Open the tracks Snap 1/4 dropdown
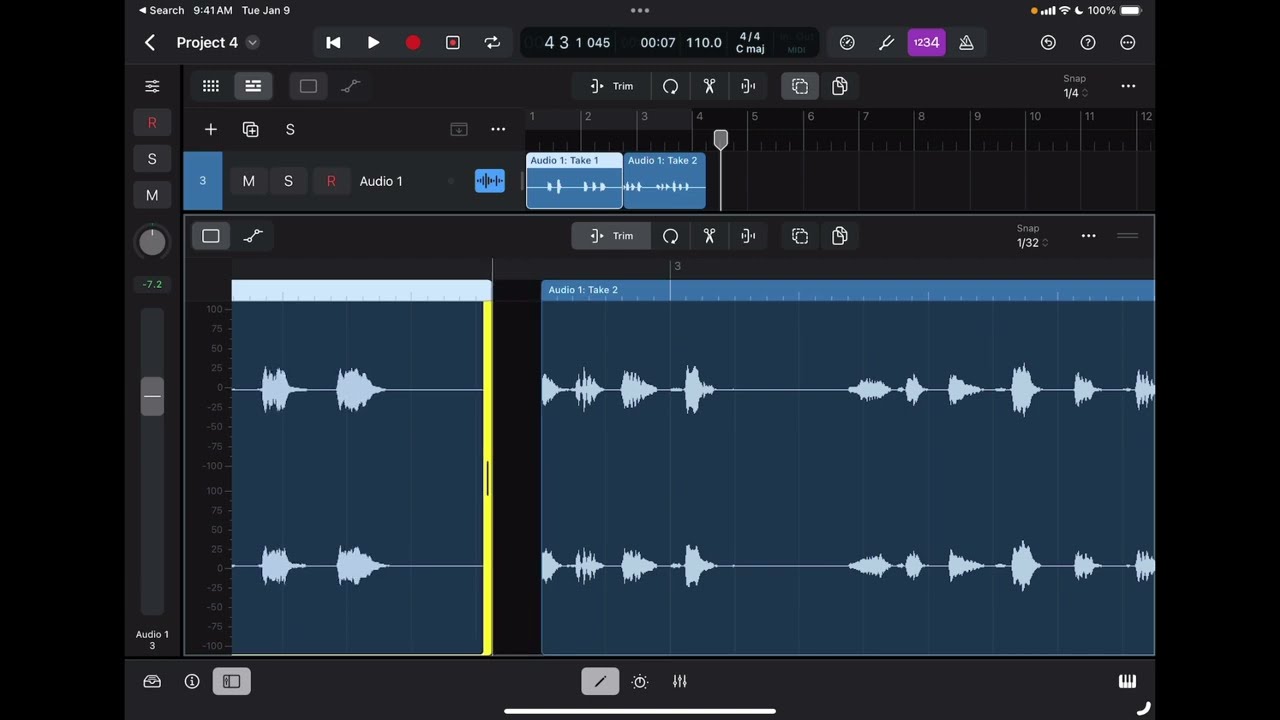The width and height of the screenshot is (1280, 720). pos(1075,86)
